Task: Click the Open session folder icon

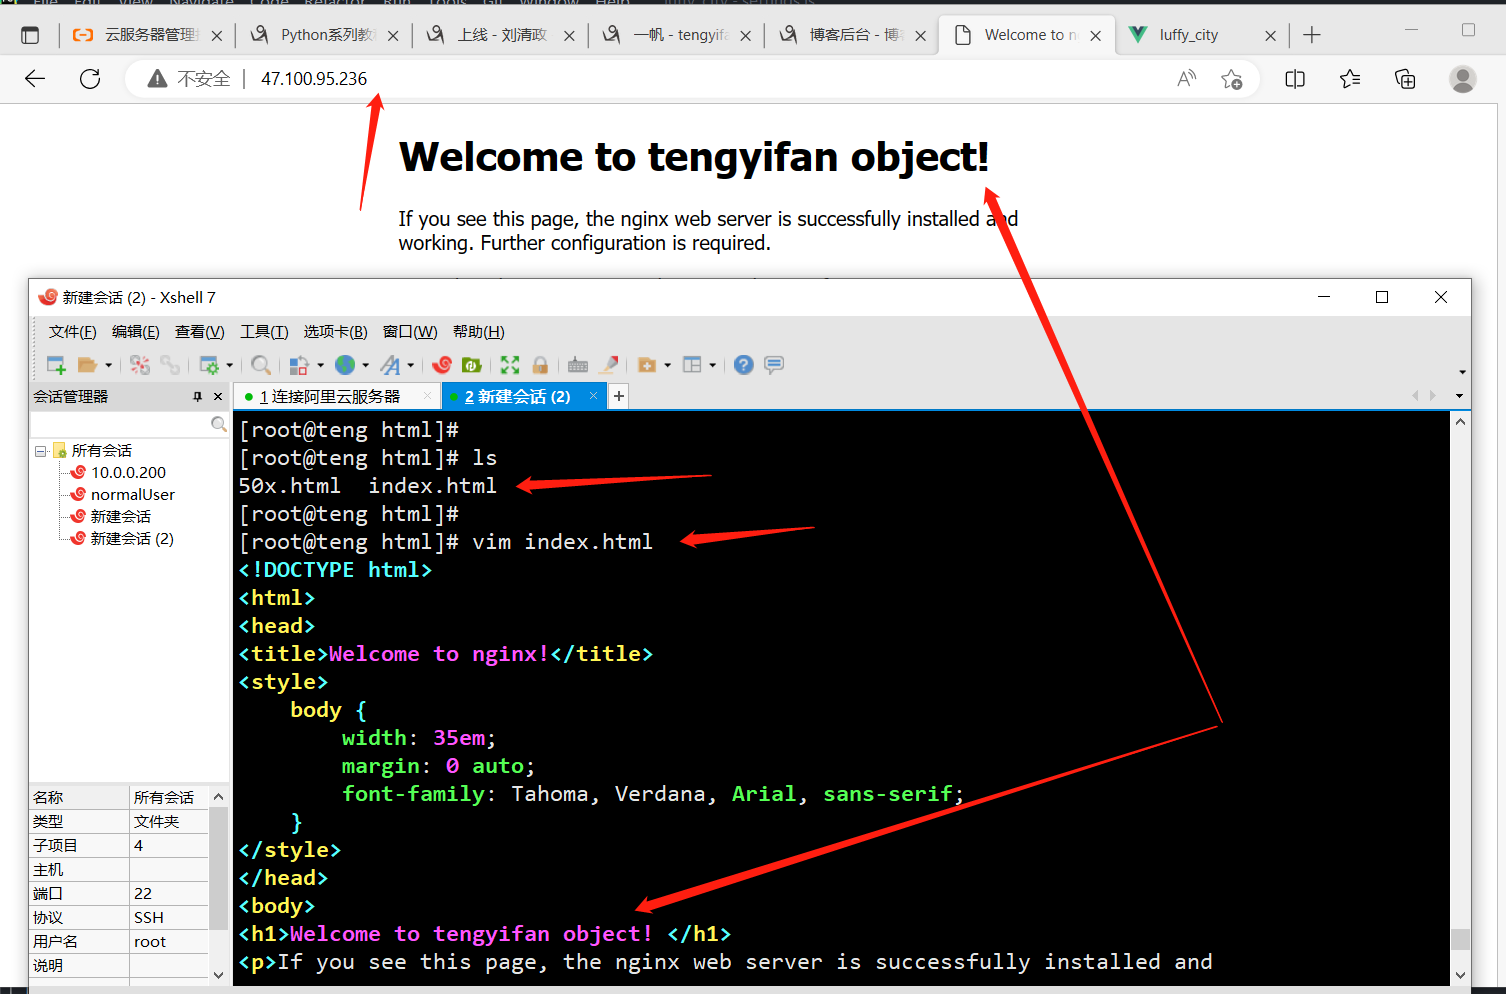Action: click(x=87, y=365)
